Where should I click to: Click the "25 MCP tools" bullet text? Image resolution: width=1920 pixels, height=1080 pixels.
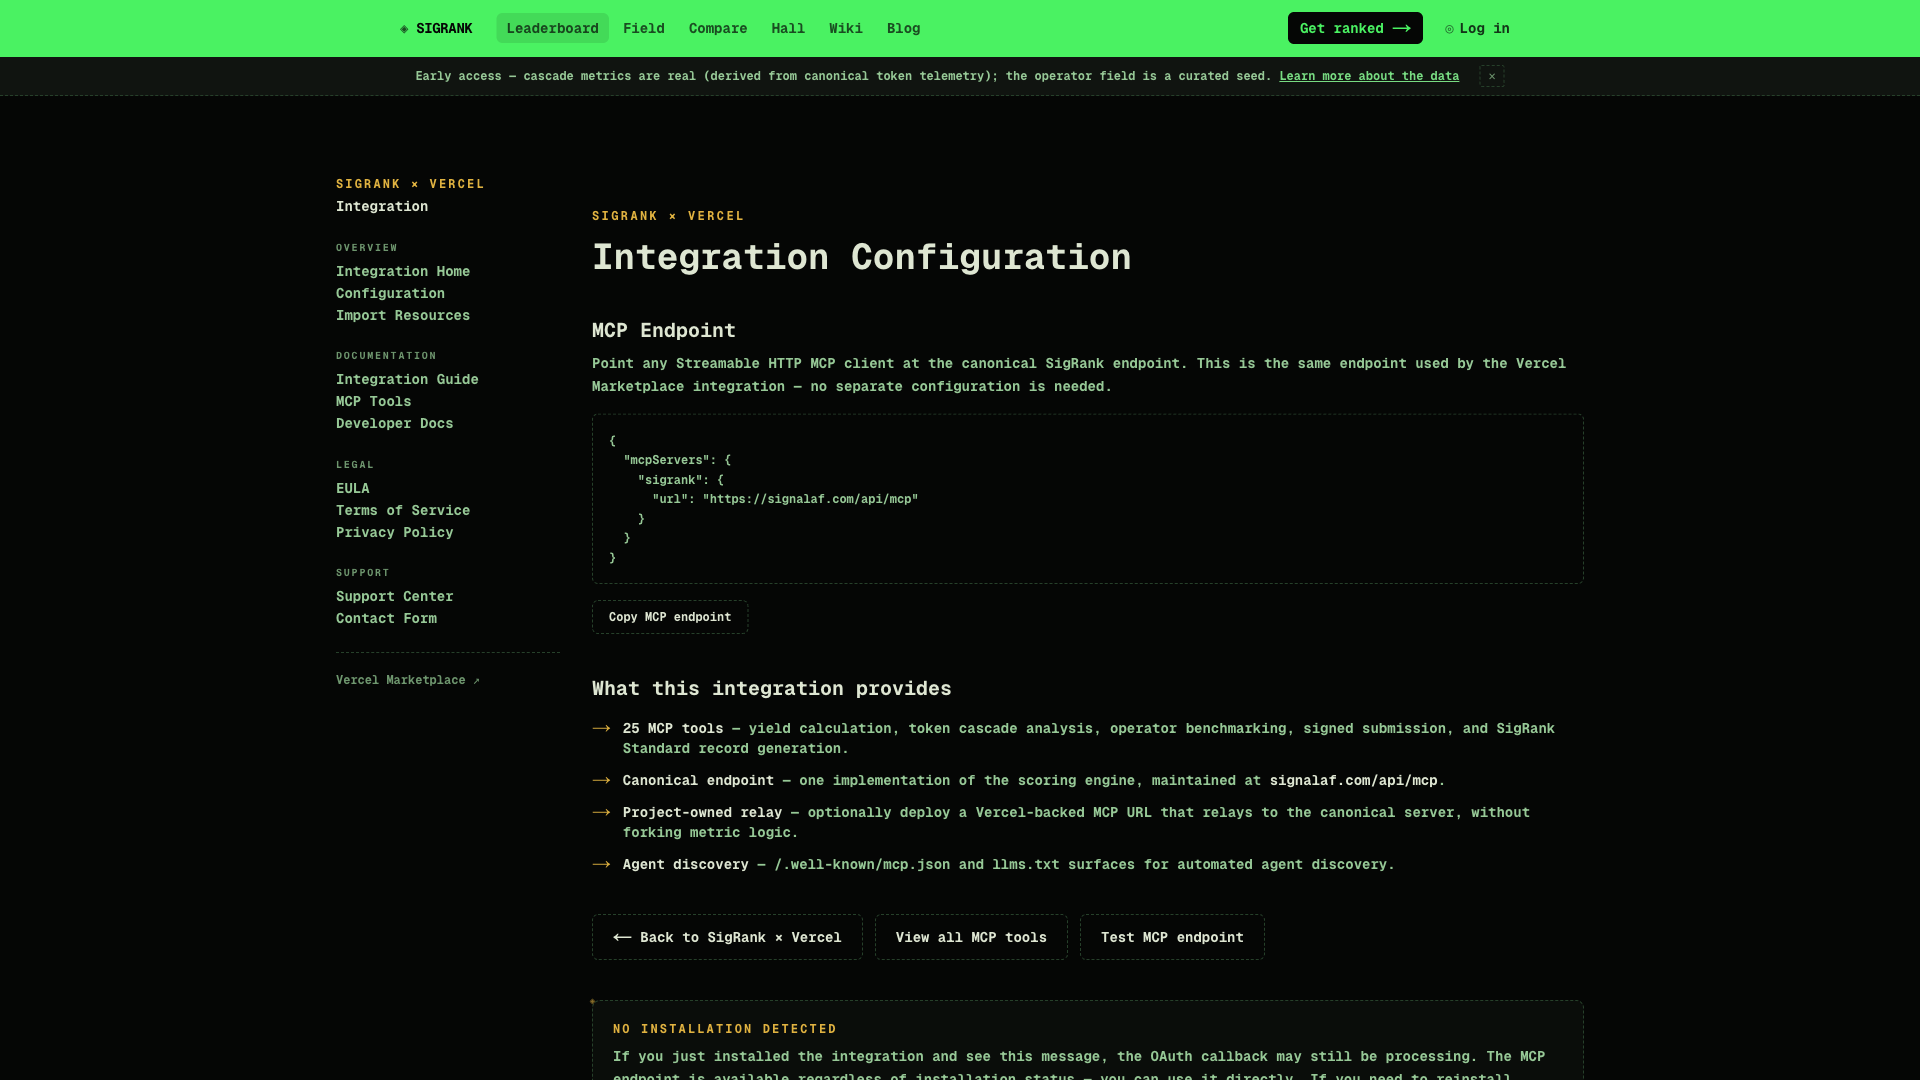coord(672,728)
